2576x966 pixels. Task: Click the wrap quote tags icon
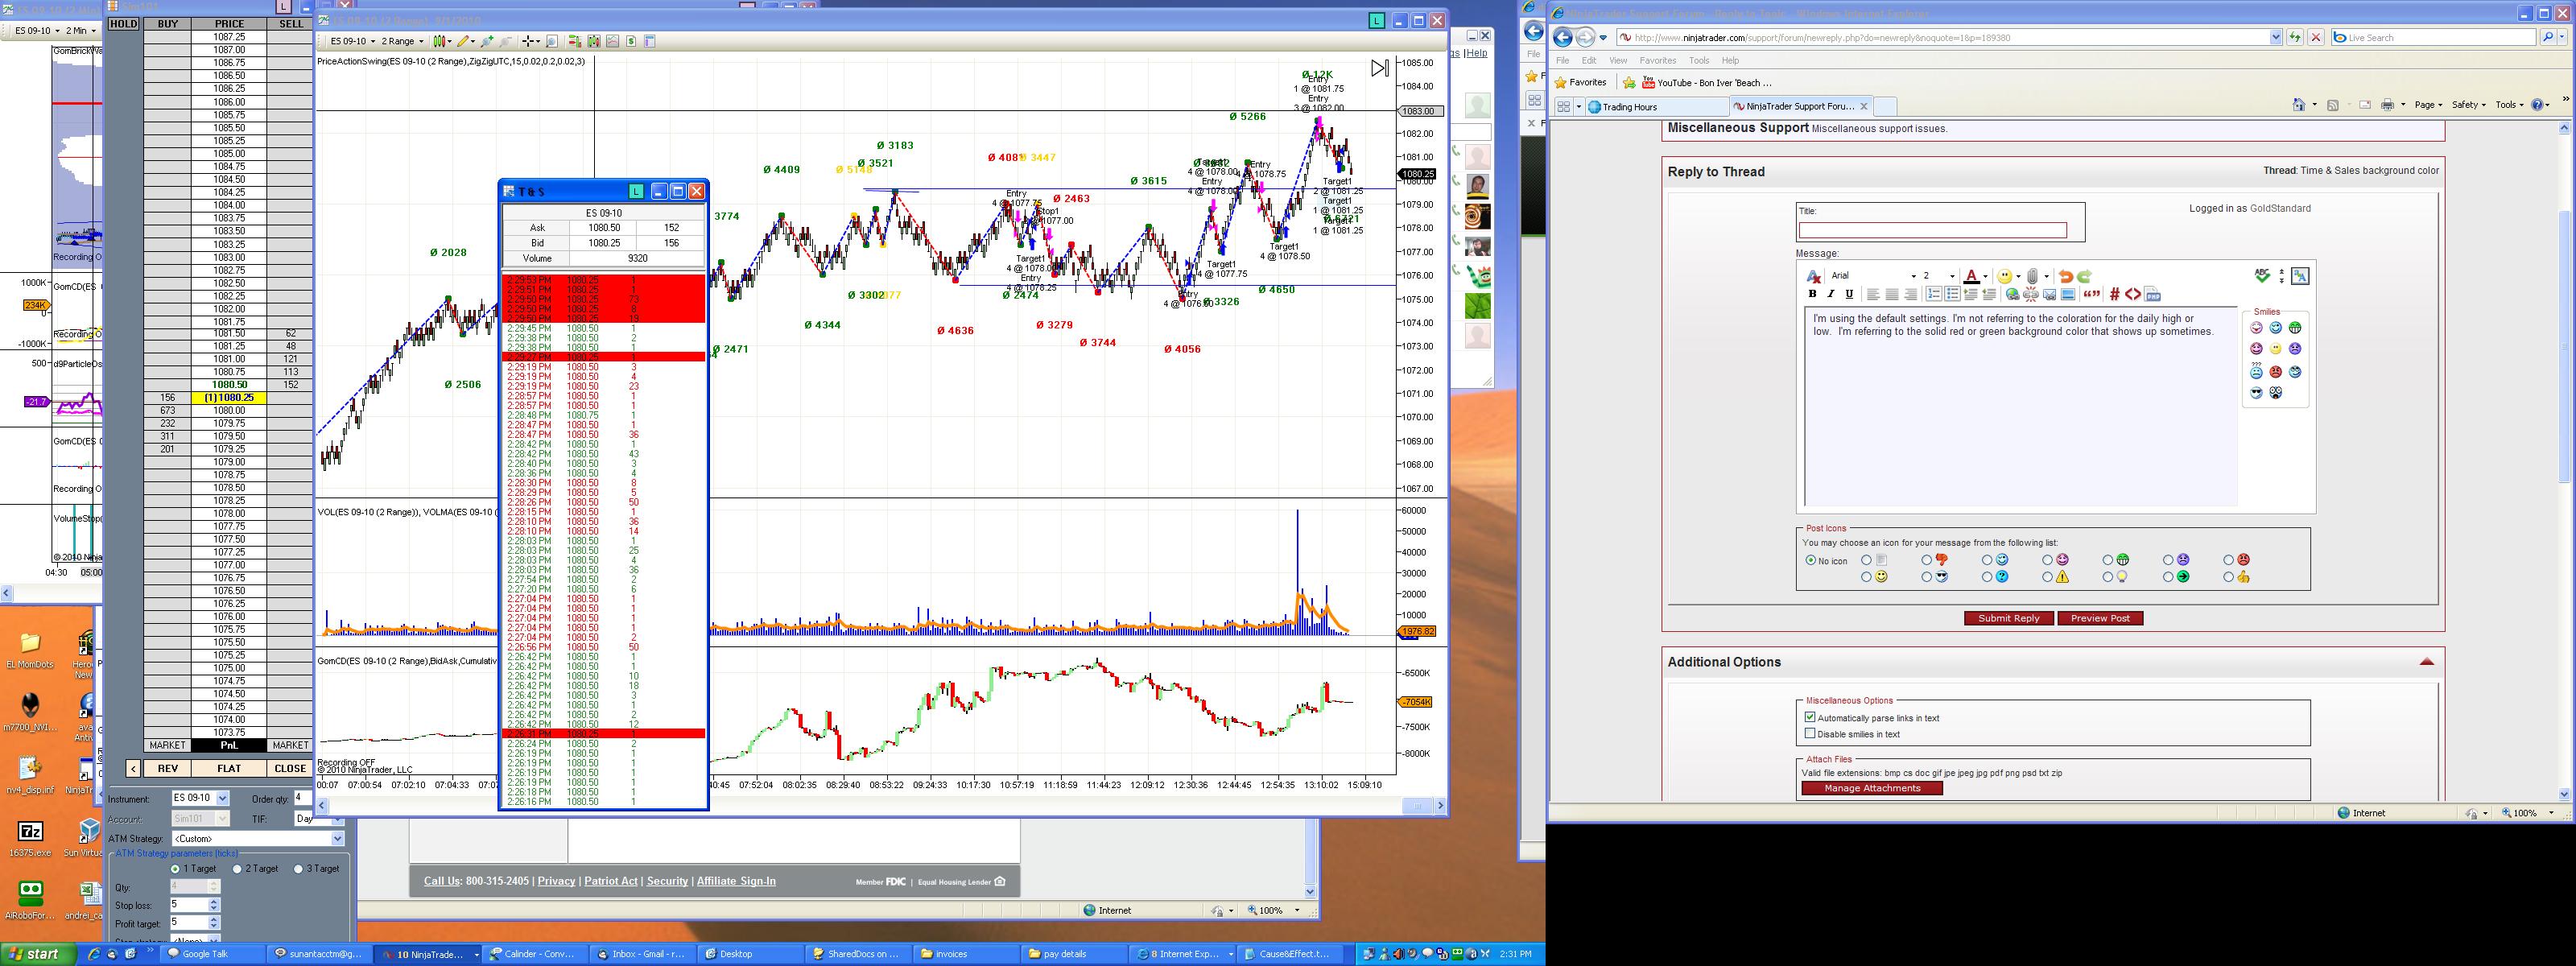click(x=2091, y=294)
